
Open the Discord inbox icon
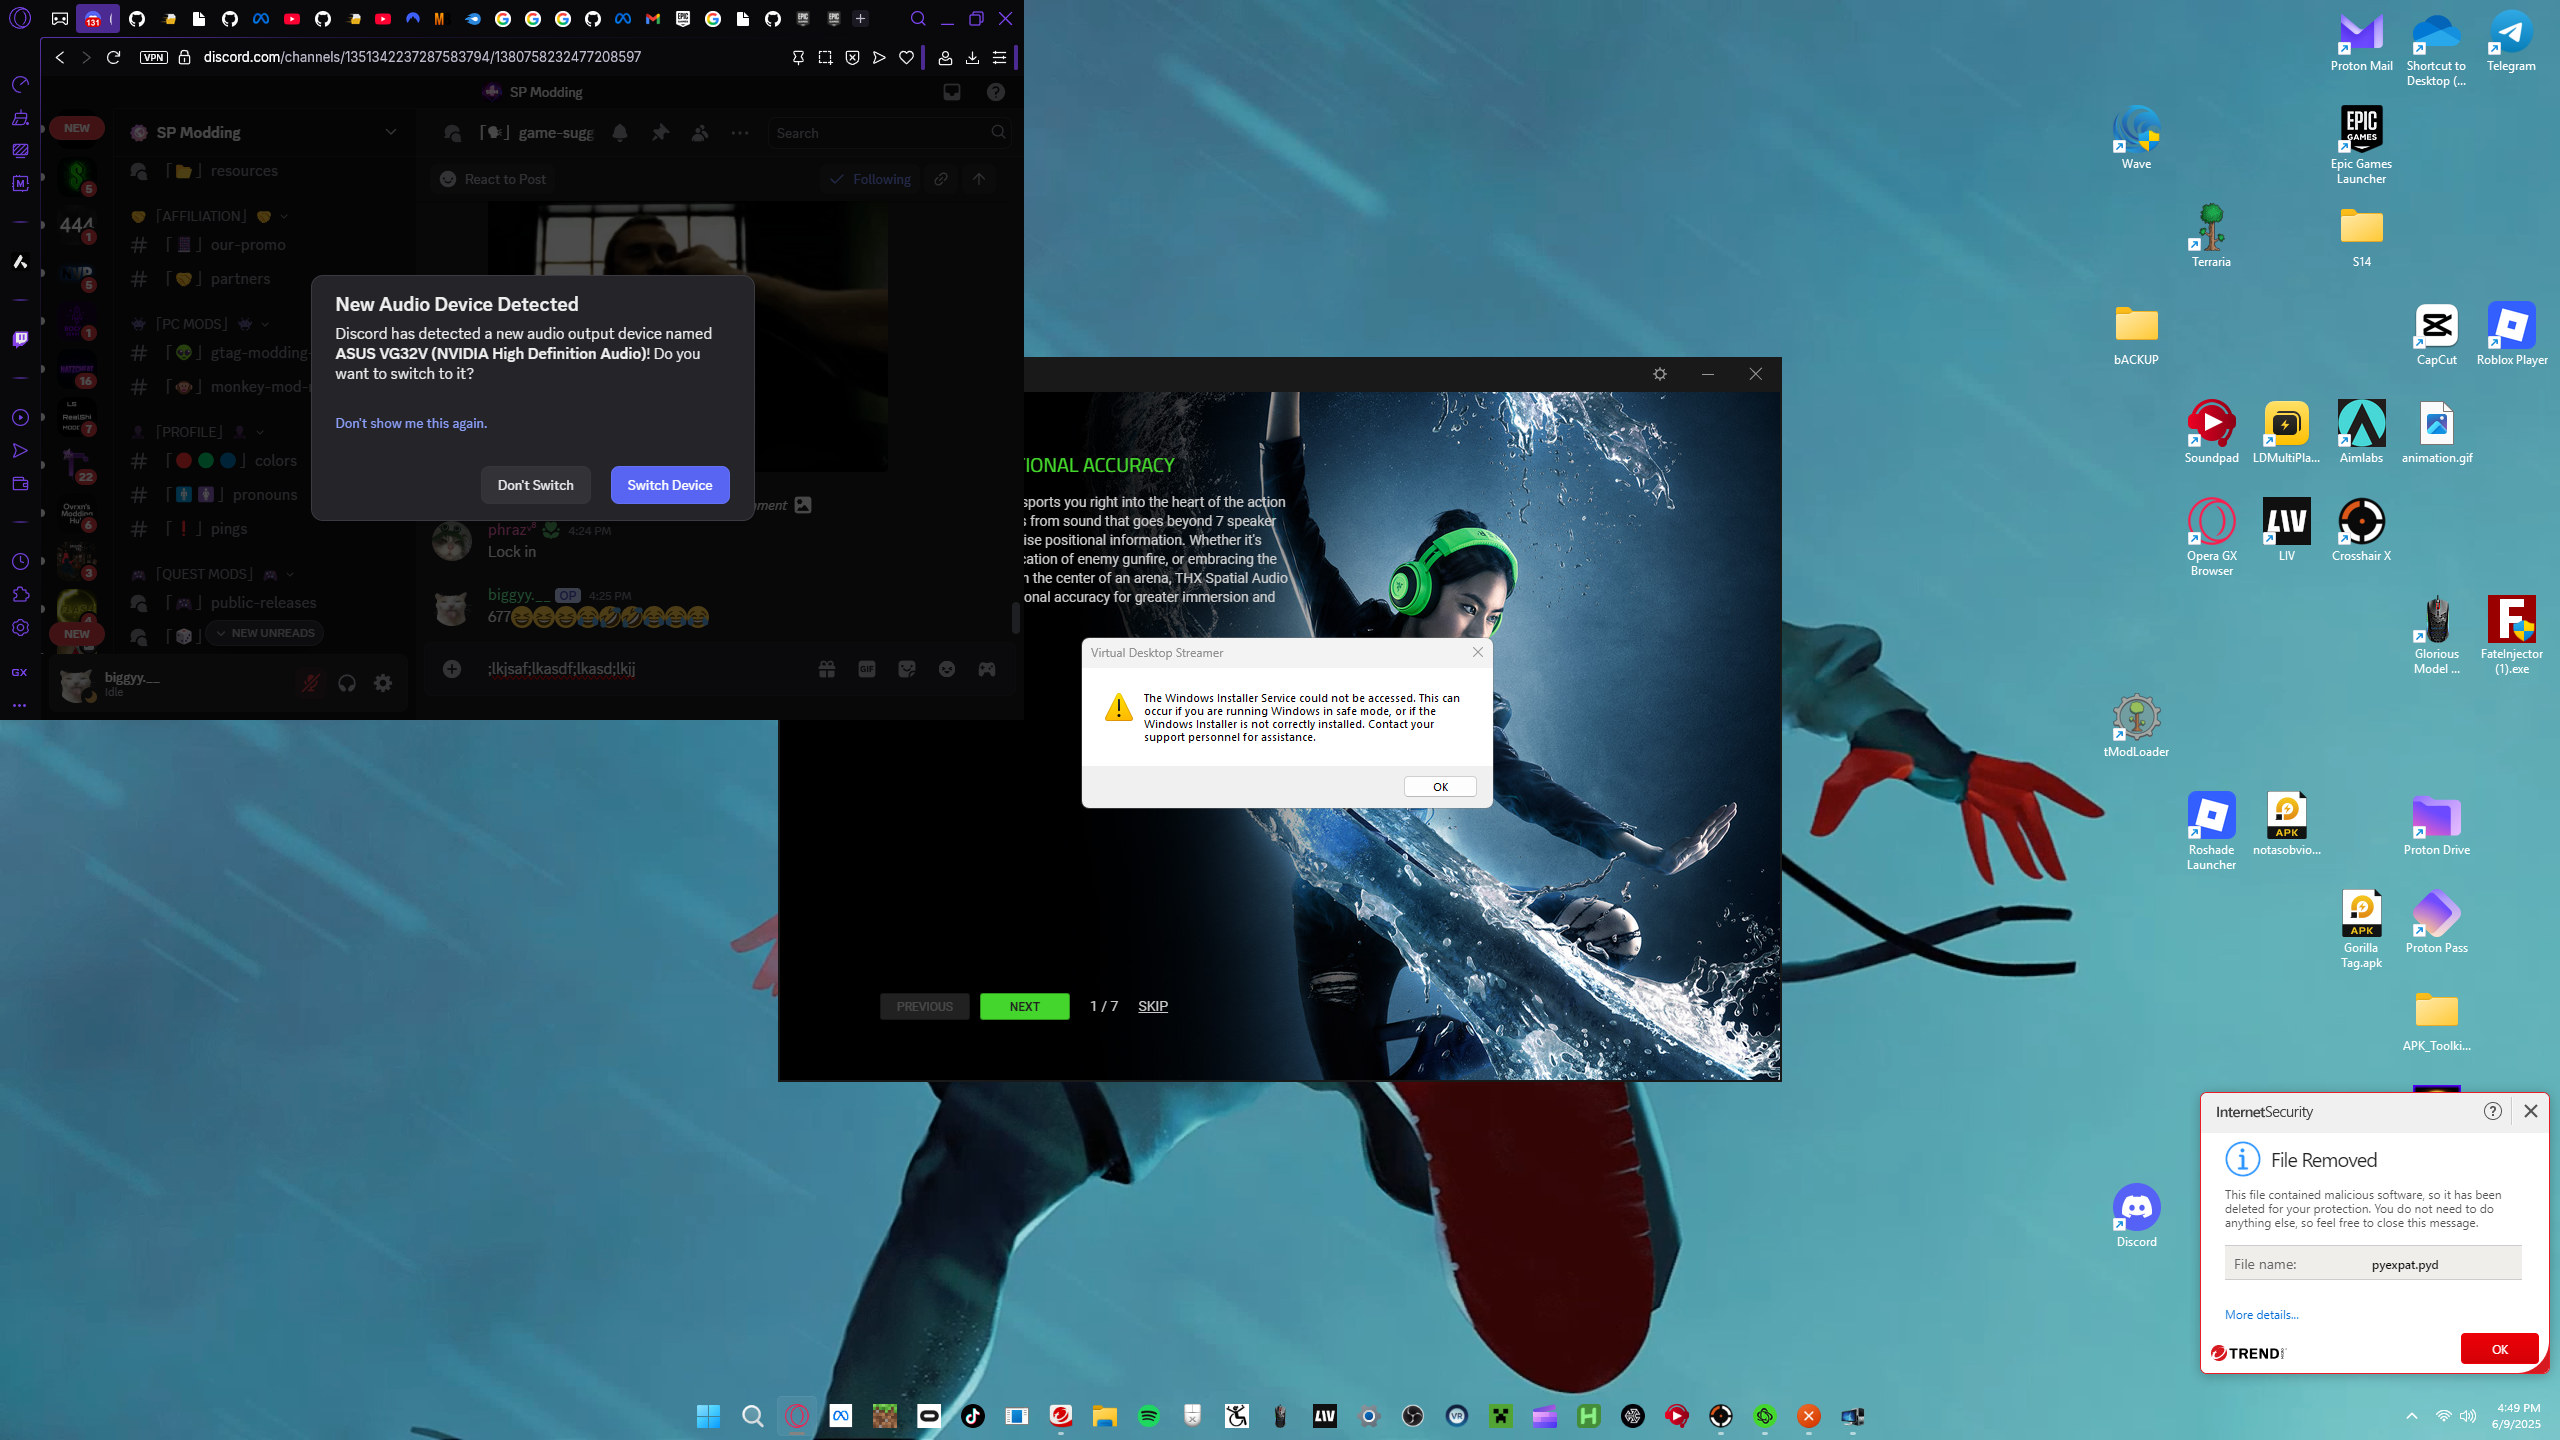pyautogui.click(x=952, y=92)
